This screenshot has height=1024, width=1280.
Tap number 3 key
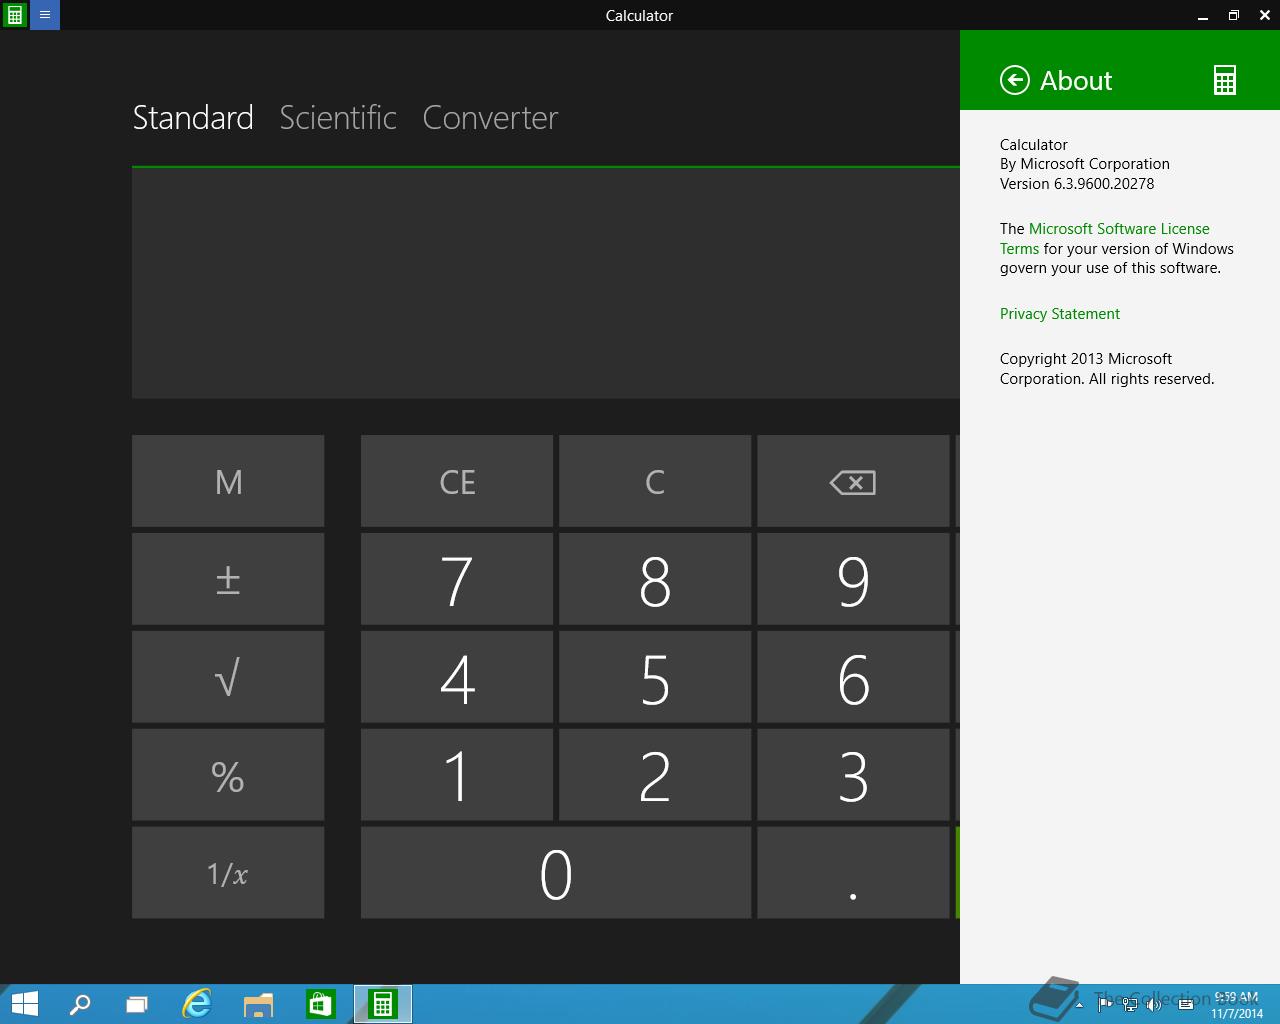[x=853, y=775]
